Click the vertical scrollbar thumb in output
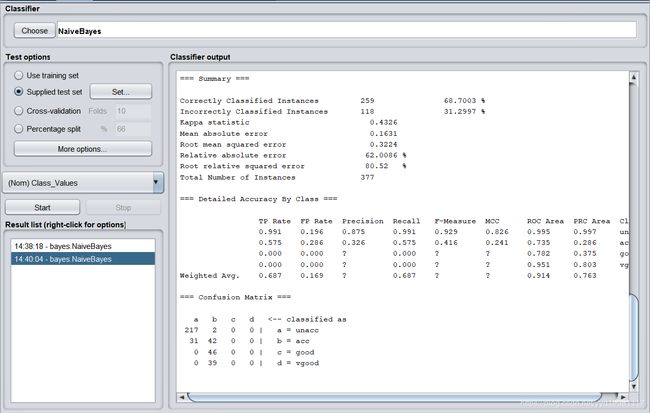The height and width of the screenshot is (413, 650). pyautogui.click(x=633, y=338)
